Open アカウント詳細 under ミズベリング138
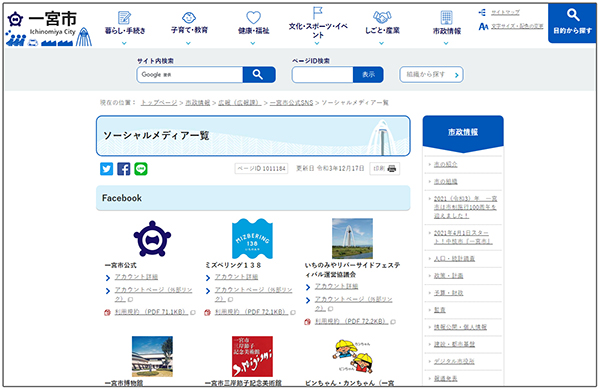 point(236,277)
